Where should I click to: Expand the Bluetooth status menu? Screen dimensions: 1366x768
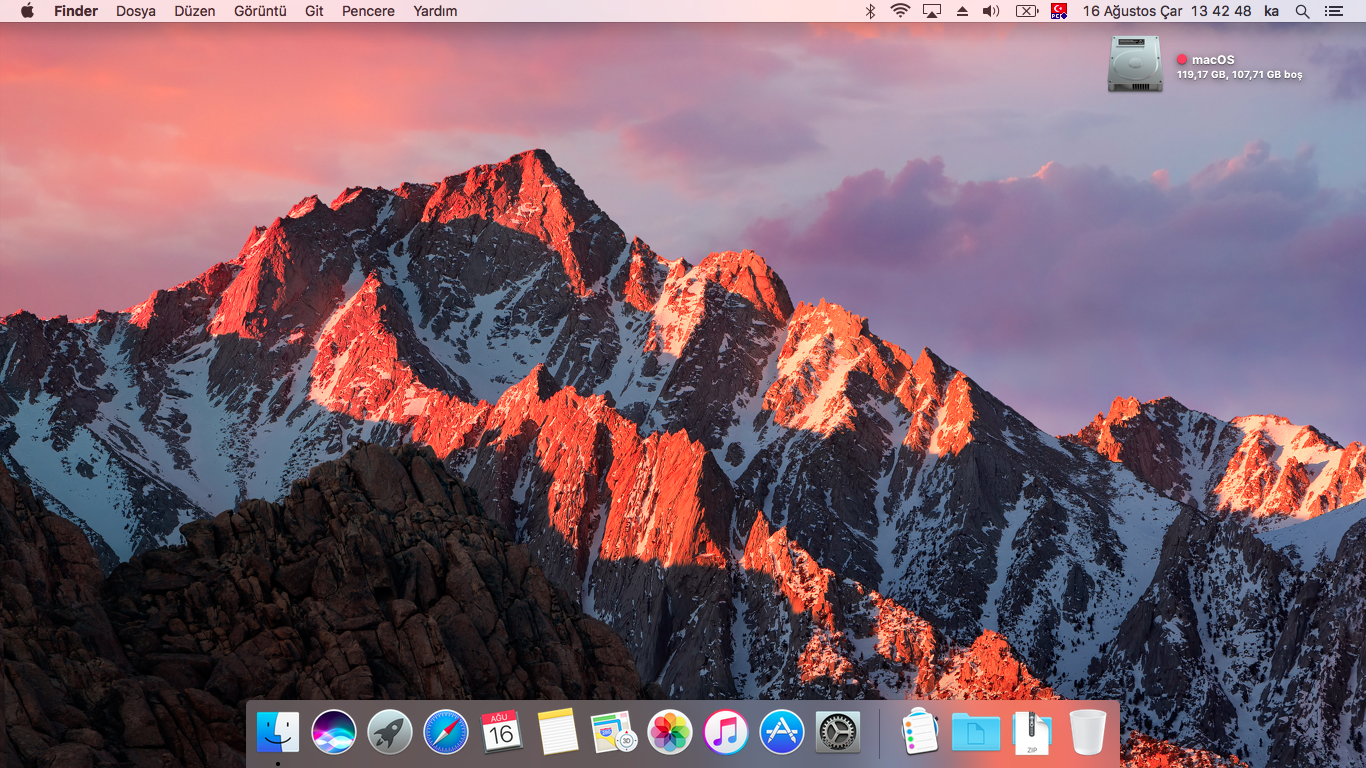870,11
